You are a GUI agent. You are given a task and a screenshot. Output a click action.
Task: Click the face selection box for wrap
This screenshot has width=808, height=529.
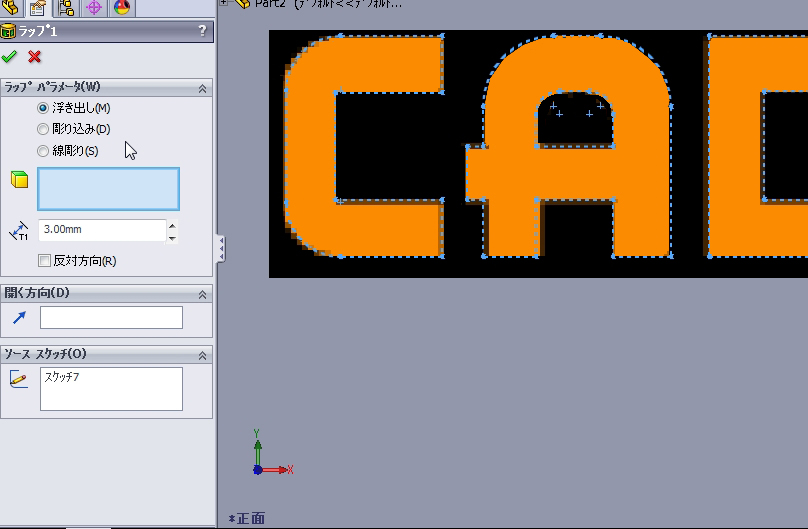click(108, 189)
